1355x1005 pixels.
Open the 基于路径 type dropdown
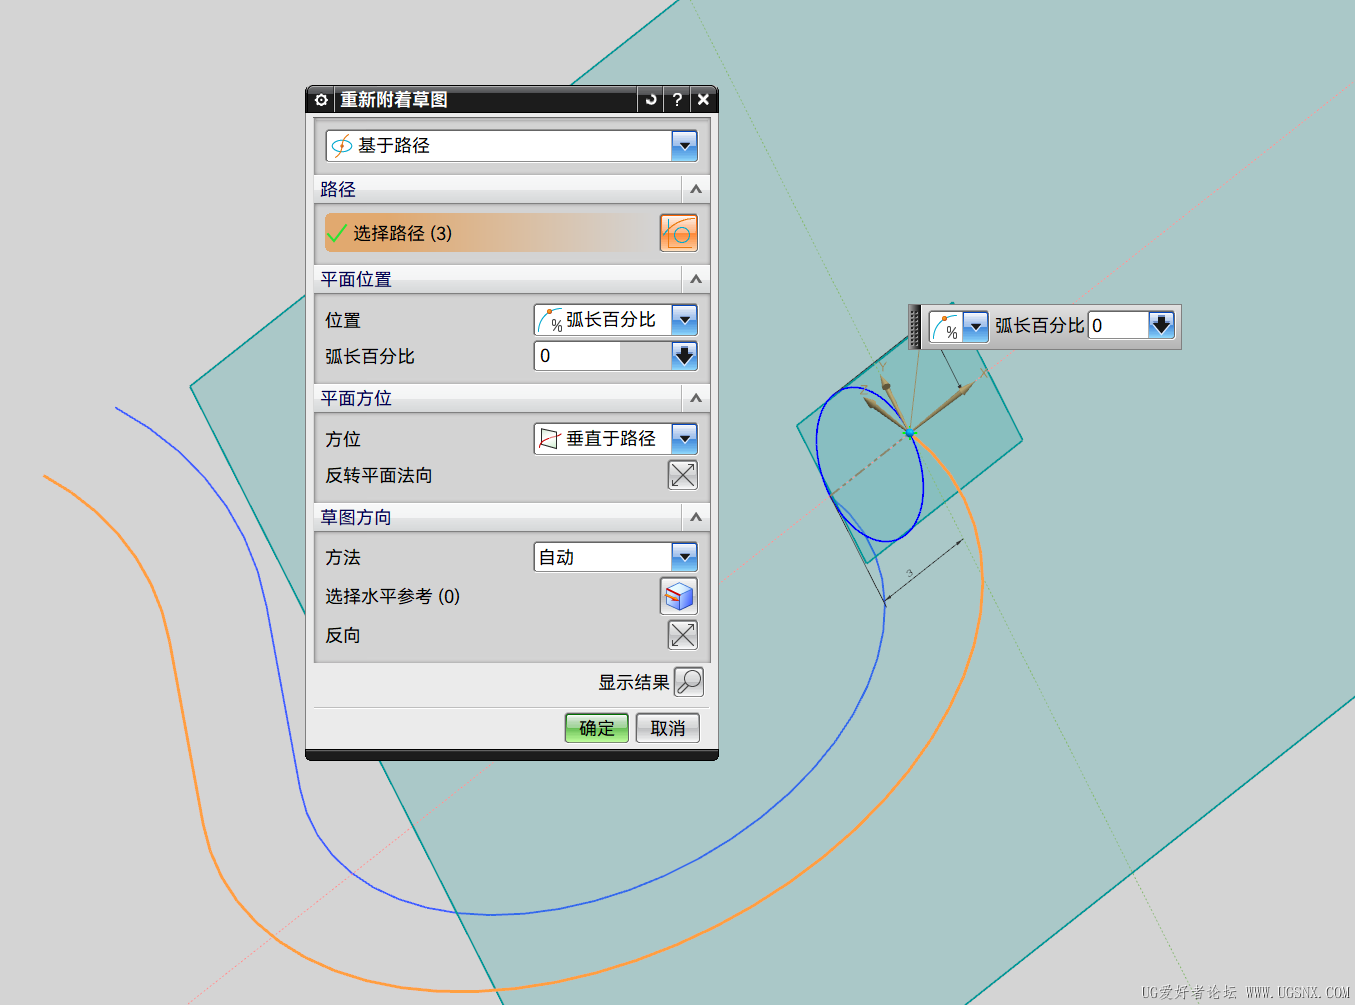pos(684,145)
